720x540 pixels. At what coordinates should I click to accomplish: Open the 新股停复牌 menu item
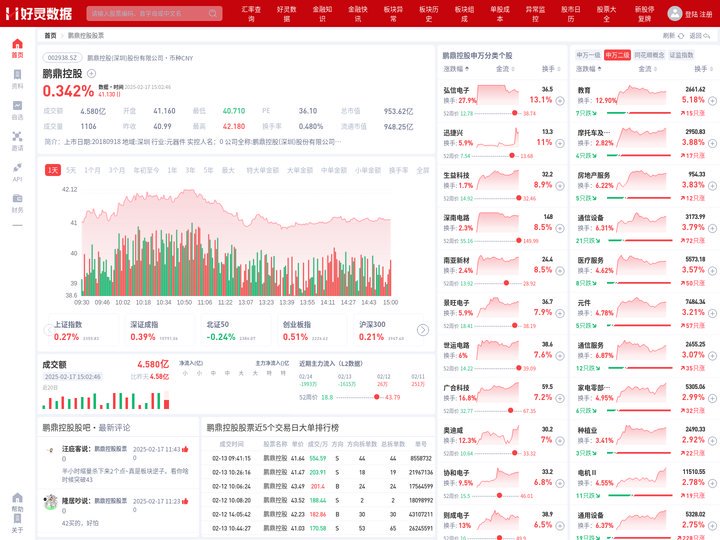644,14
